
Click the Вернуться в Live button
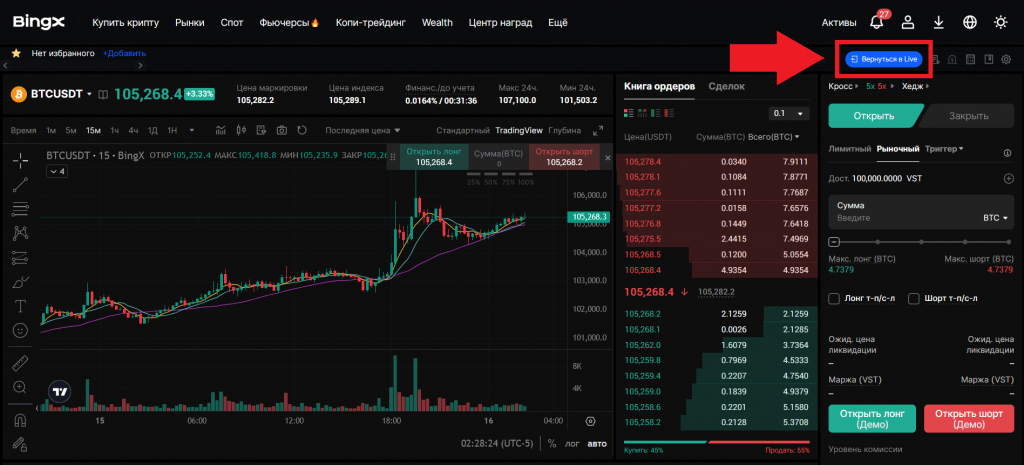[x=884, y=59]
